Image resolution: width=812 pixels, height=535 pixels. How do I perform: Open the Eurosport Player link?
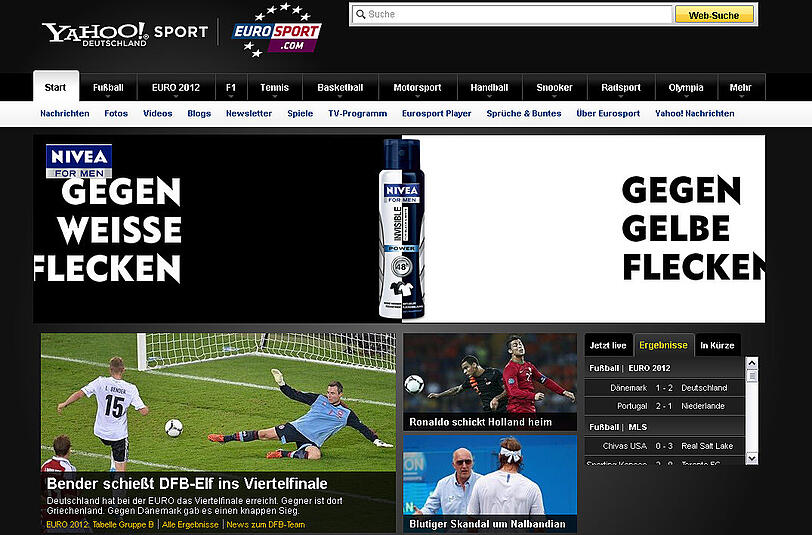pos(437,113)
